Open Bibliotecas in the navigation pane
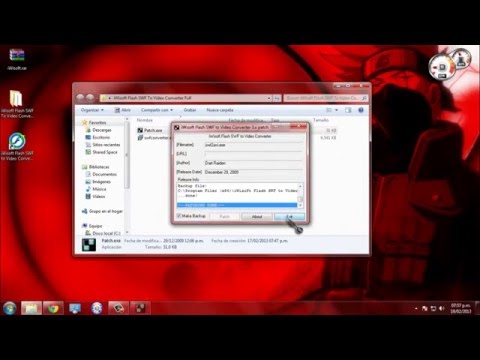This screenshot has width=480, height=360. coord(96,167)
